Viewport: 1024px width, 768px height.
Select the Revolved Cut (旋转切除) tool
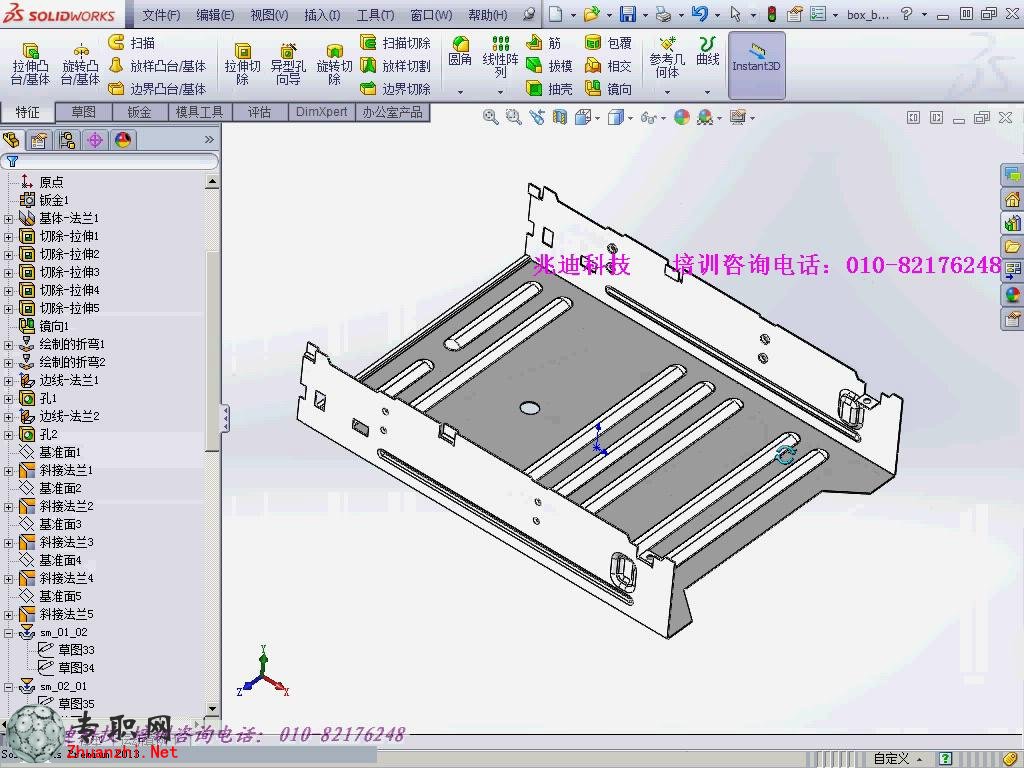pyautogui.click(x=334, y=65)
